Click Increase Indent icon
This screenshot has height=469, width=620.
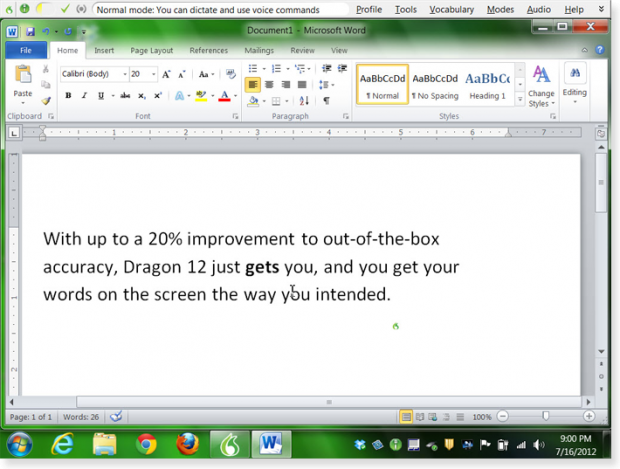(x=342, y=68)
